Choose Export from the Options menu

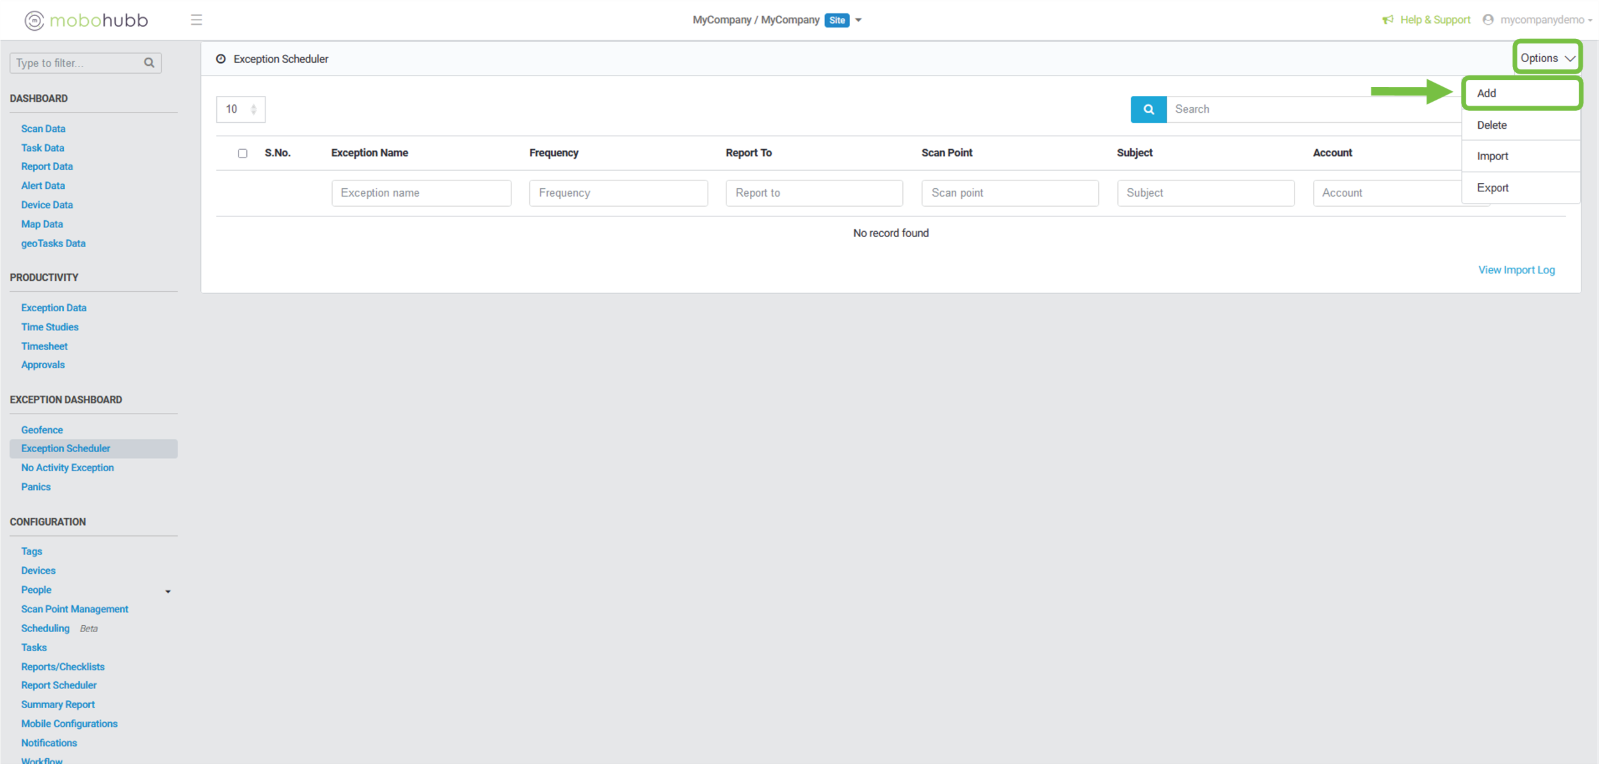tap(1493, 188)
